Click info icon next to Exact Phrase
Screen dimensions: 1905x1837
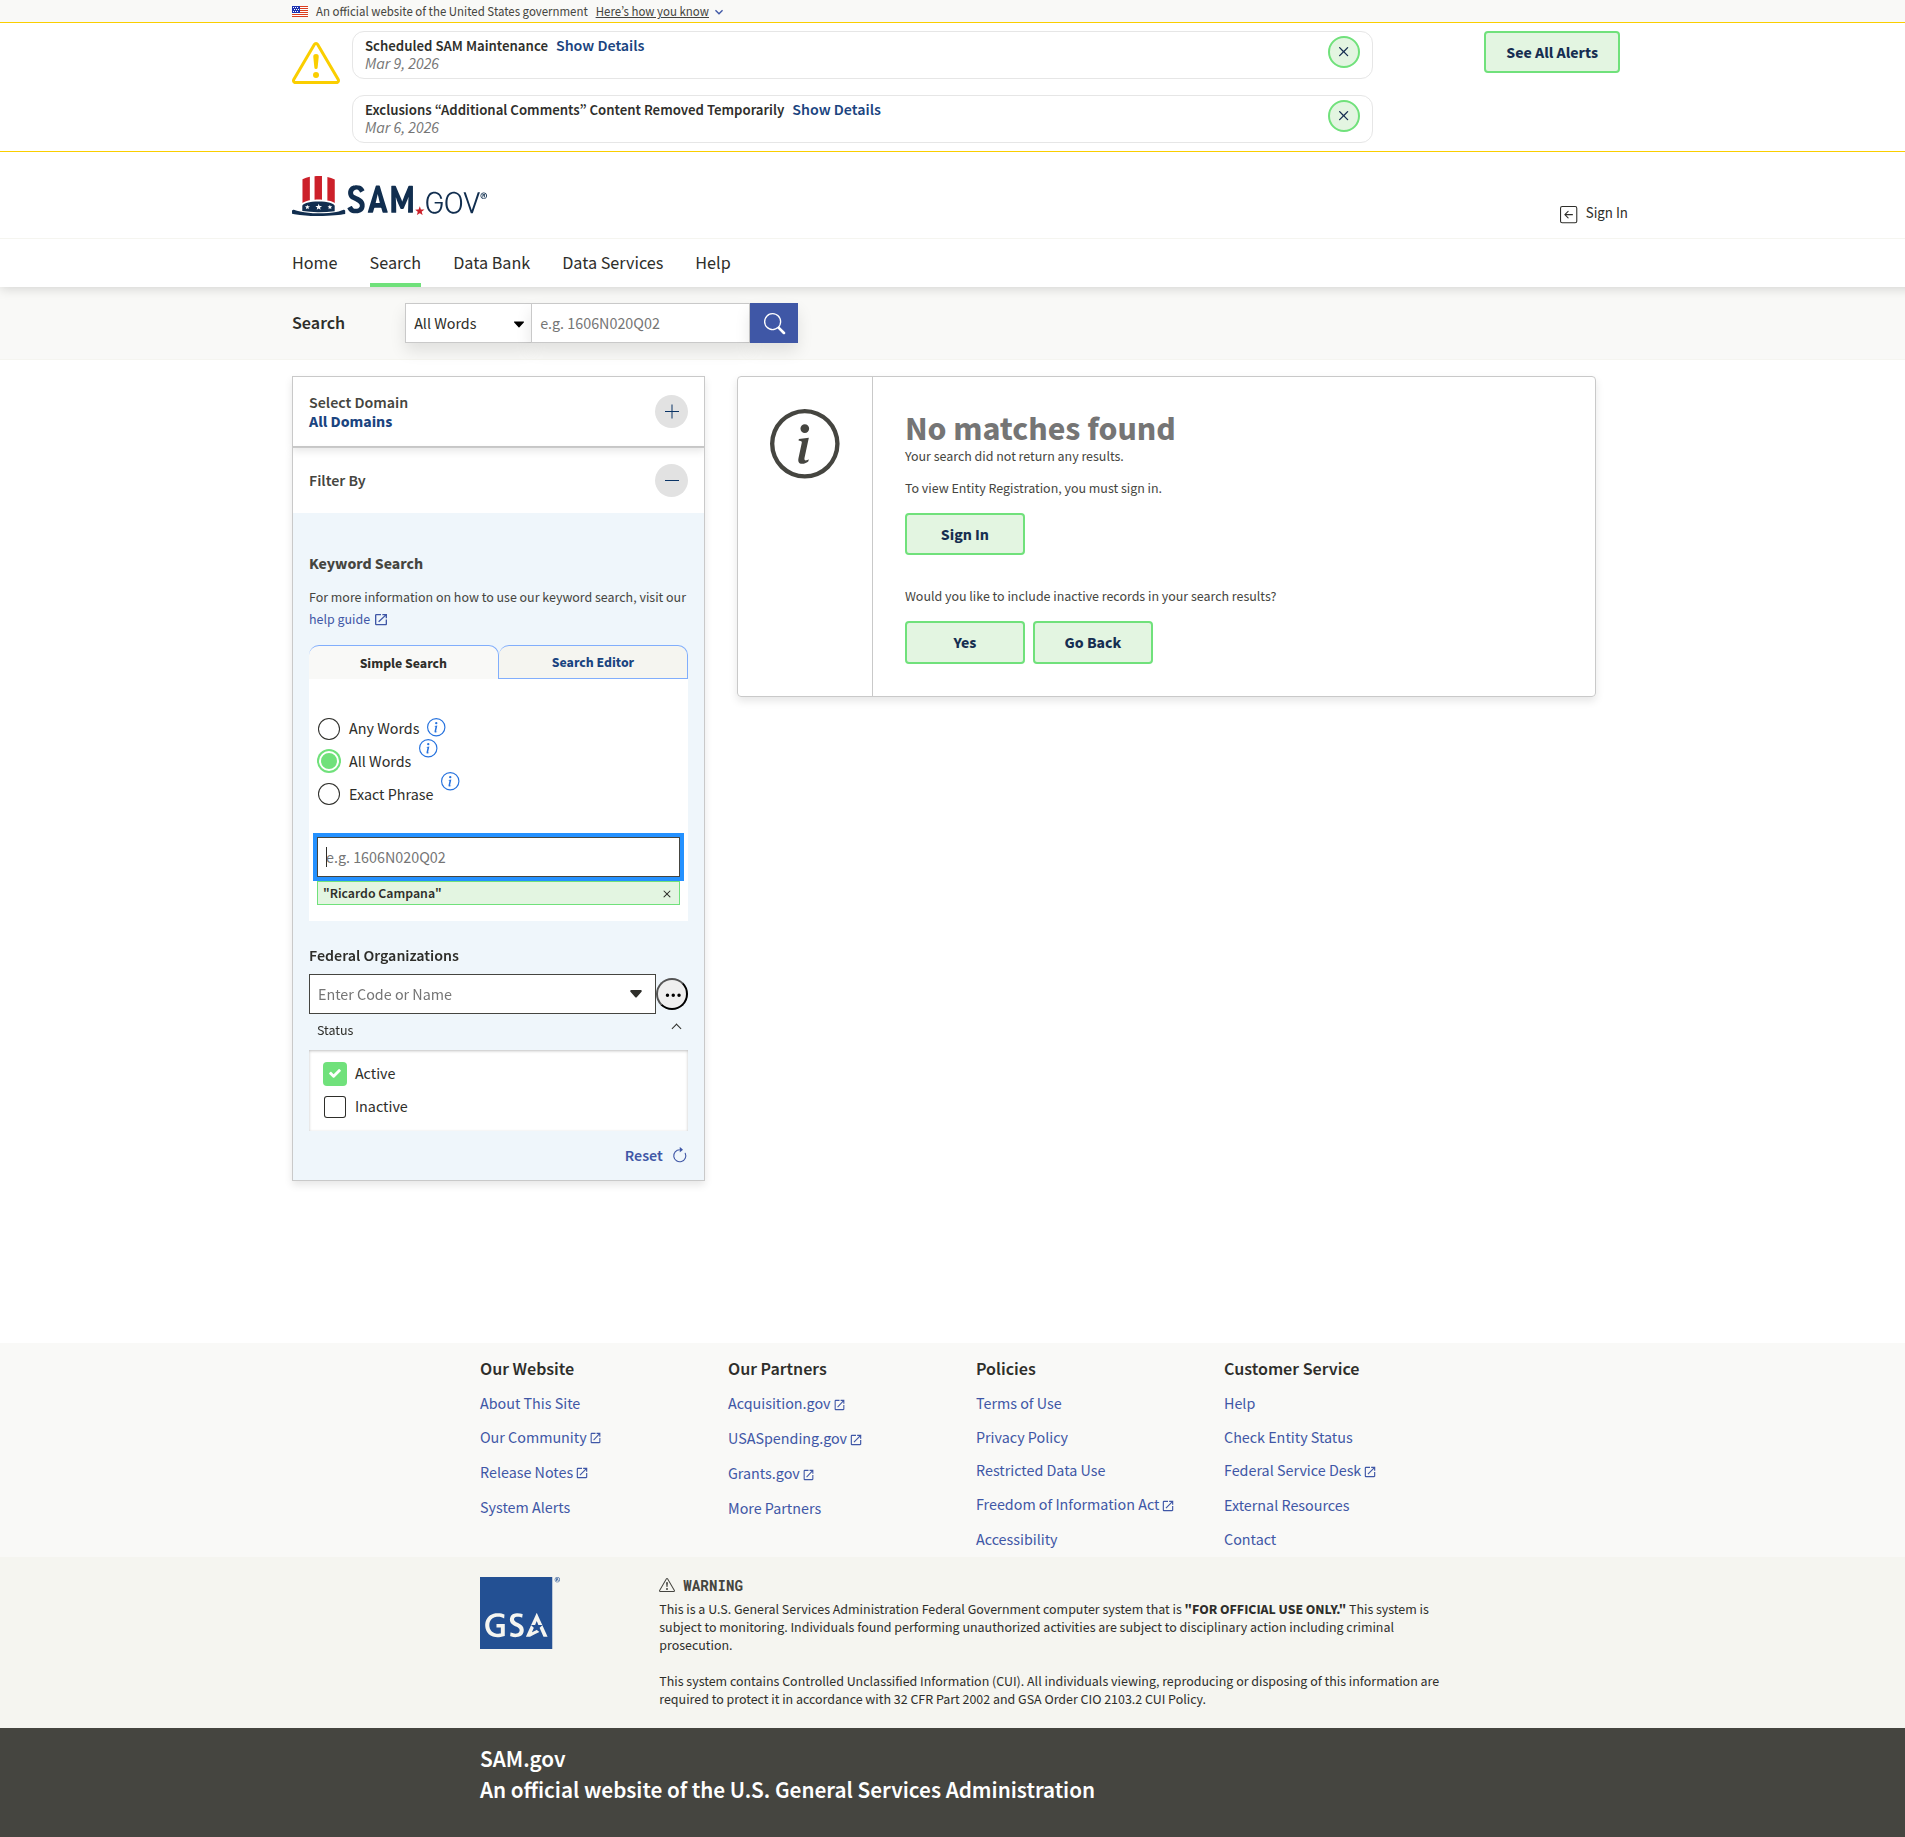450,781
